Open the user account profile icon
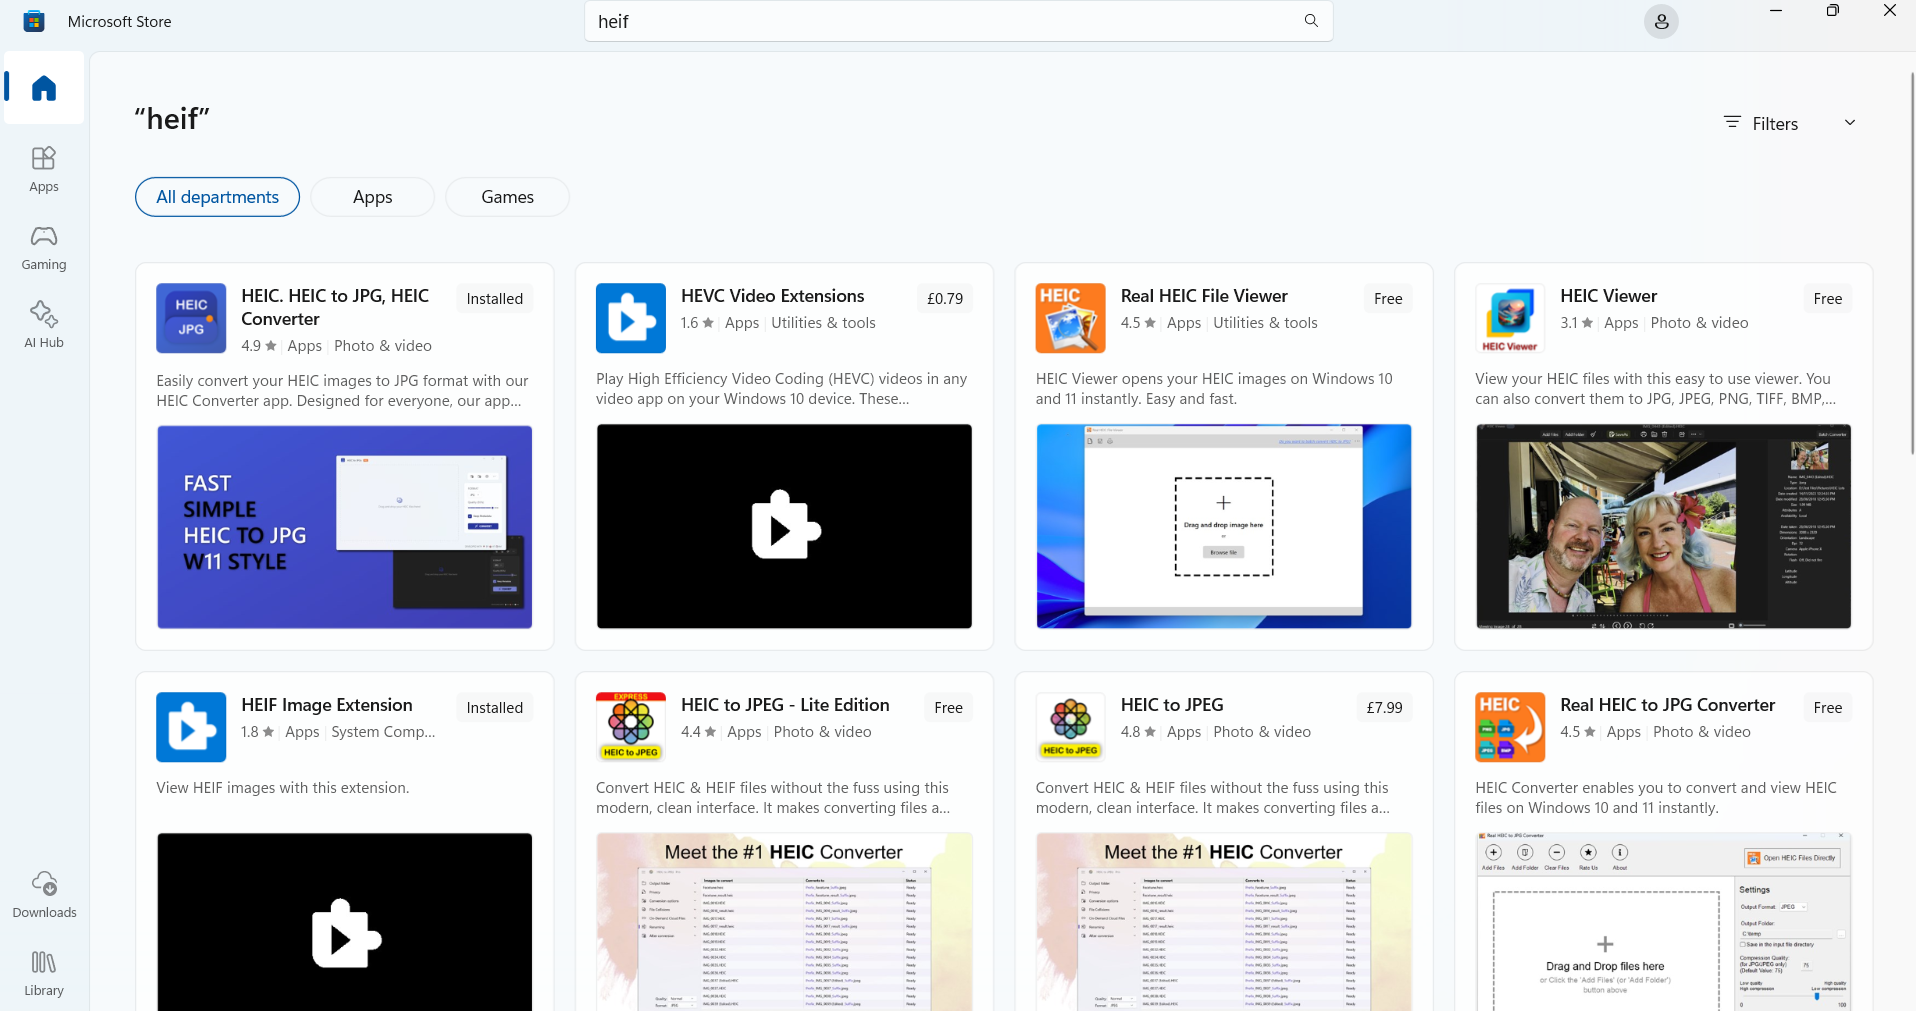The image size is (1916, 1011). coord(1661,22)
